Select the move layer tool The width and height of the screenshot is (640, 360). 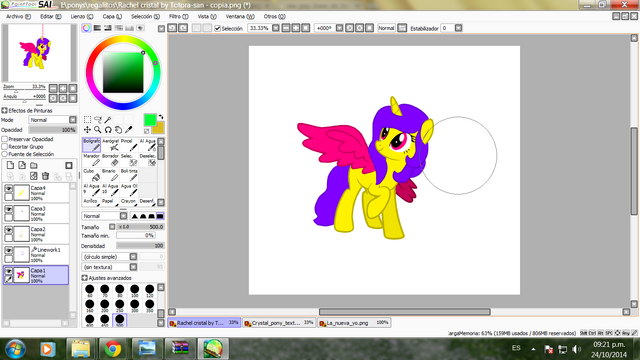(x=87, y=130)
